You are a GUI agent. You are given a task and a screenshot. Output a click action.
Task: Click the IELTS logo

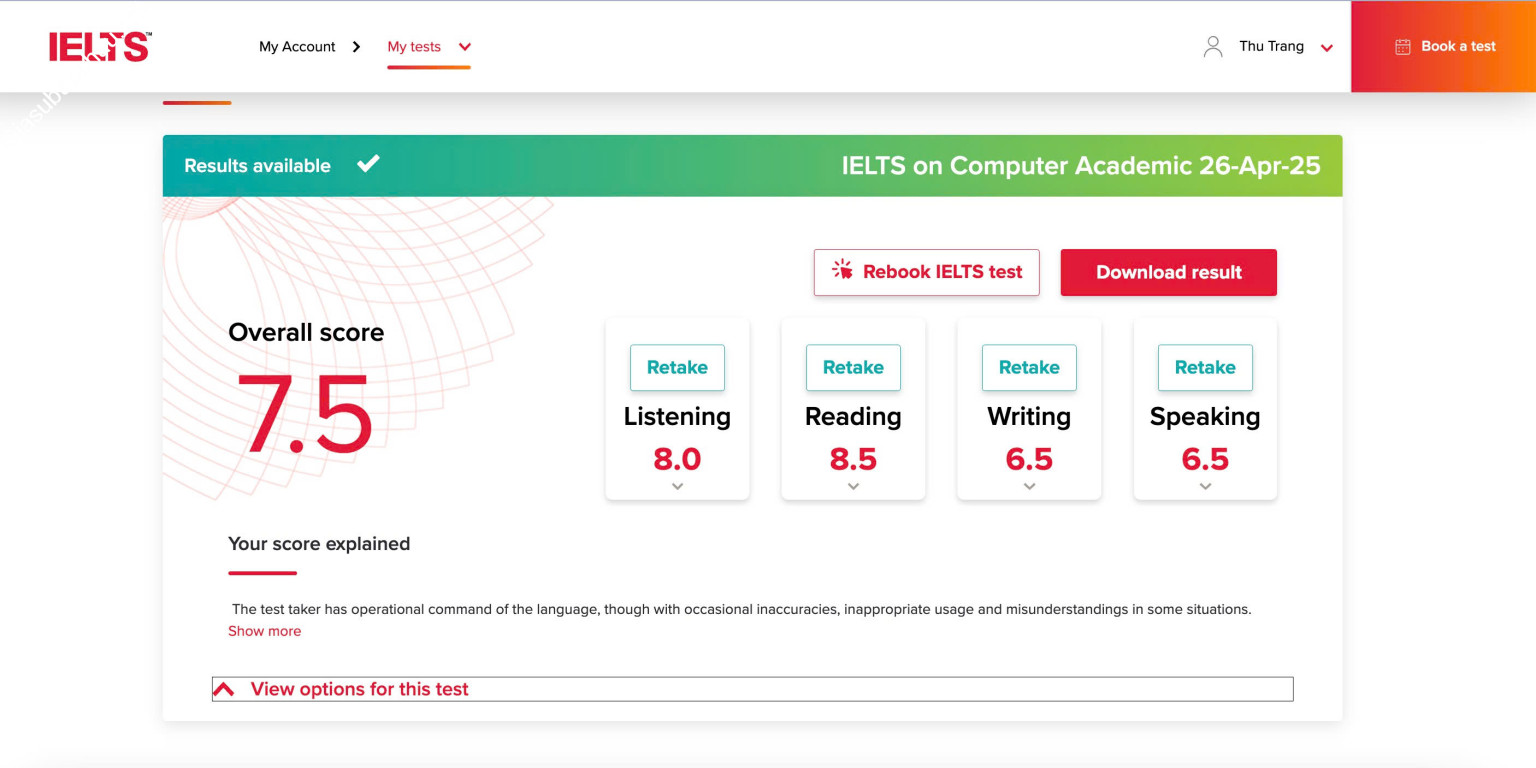[100, 47]
